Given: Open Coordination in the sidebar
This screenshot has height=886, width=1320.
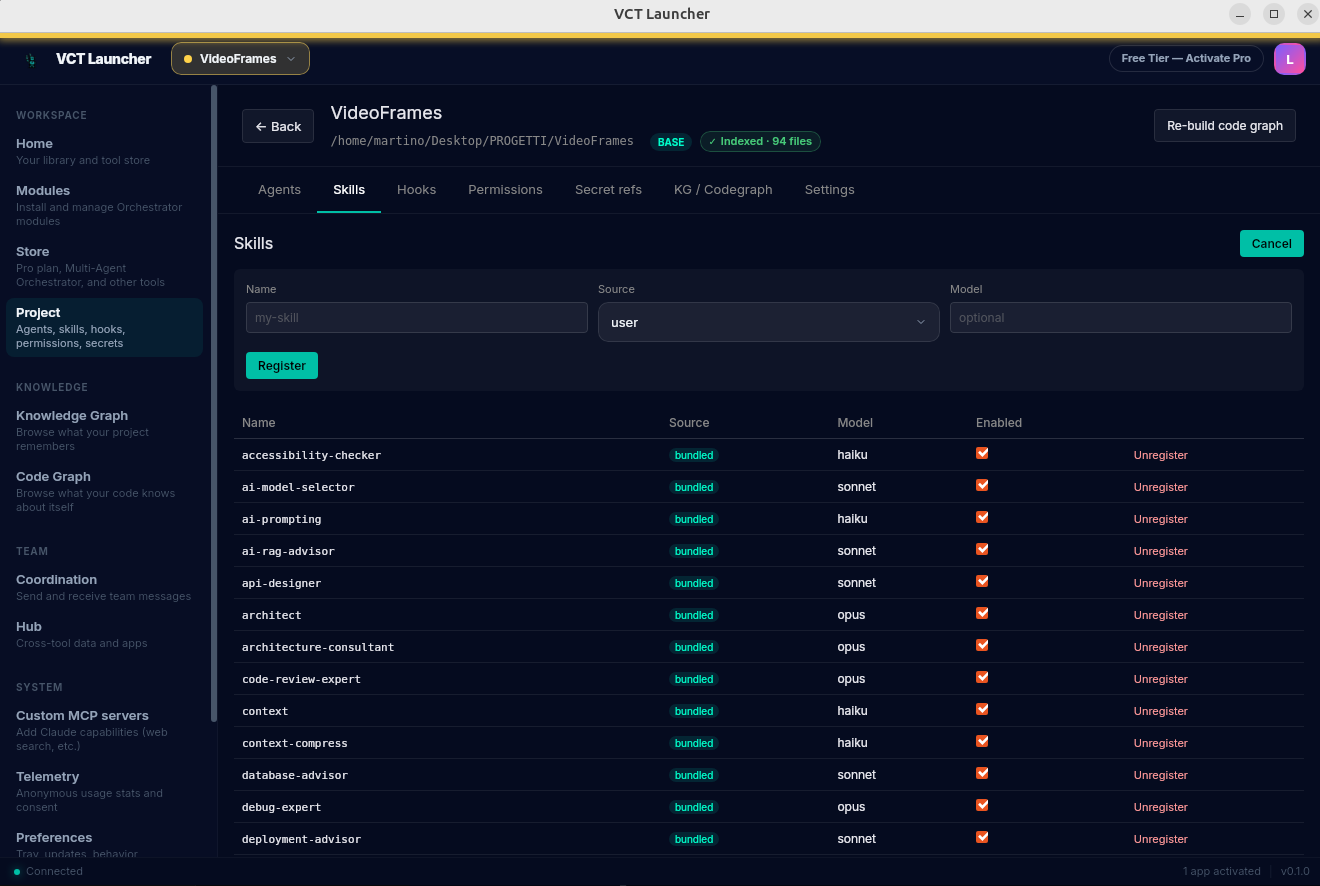Looking at the screenshot, I should 104,587.
